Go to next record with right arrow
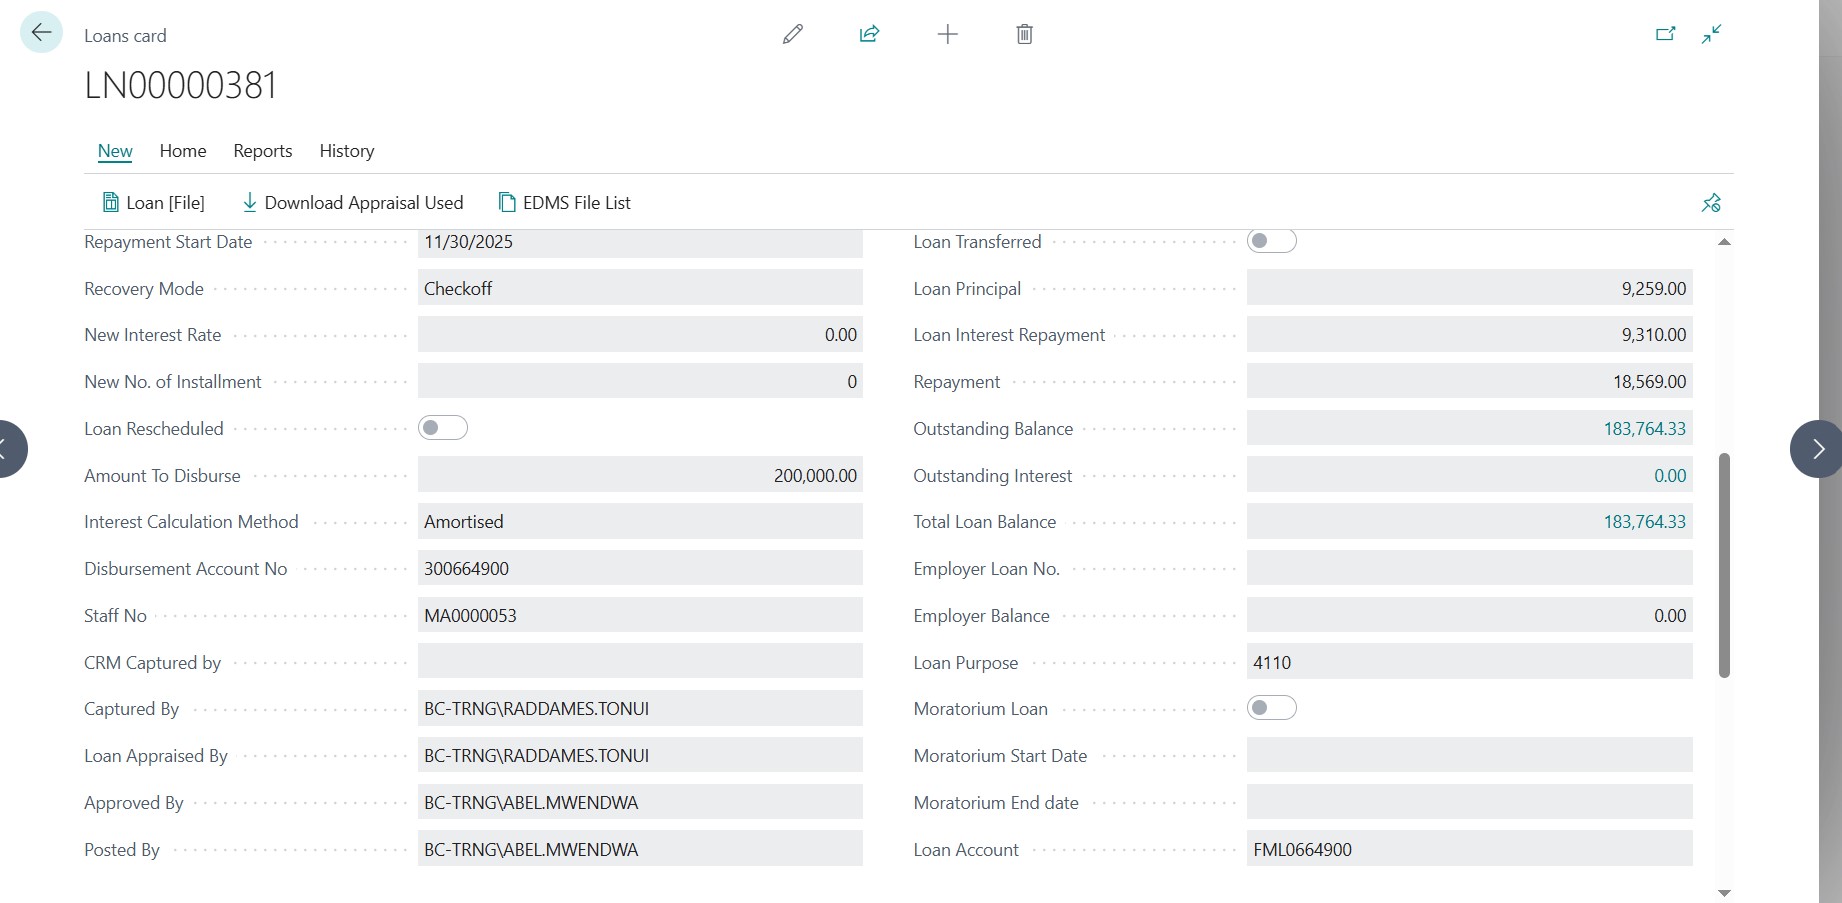This screenshot has width=1842, height=903. (x=1817, y=449)
